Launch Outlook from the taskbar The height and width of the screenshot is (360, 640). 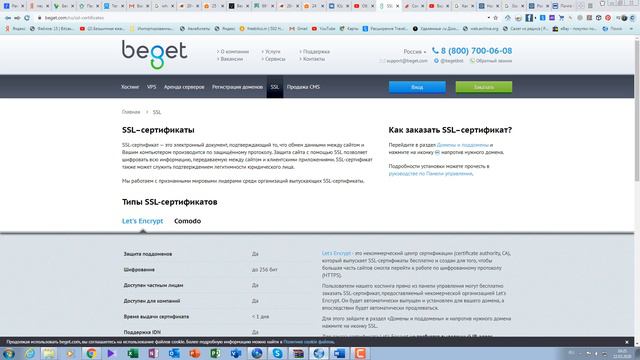(x=174, y=353)
